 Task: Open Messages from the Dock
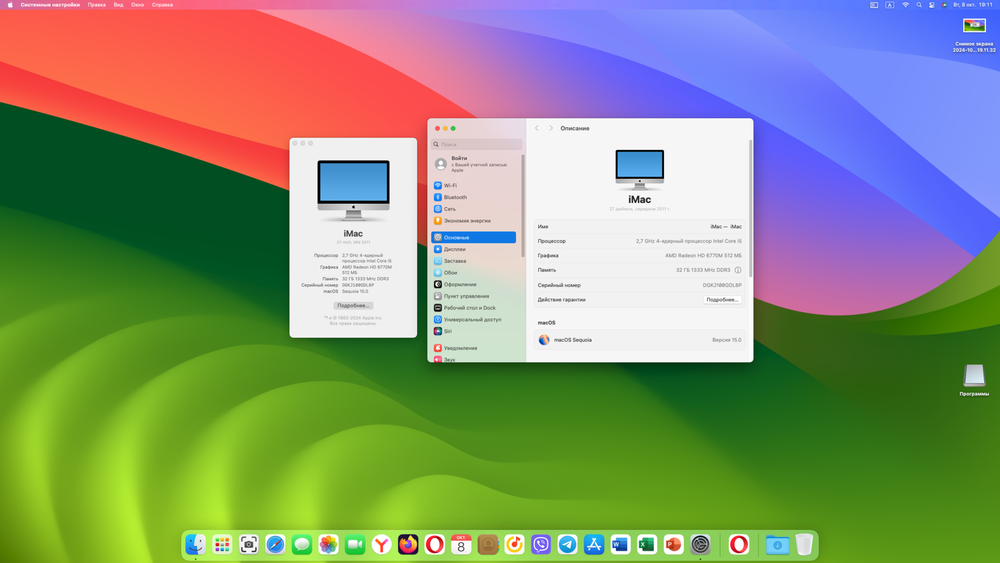302,545
